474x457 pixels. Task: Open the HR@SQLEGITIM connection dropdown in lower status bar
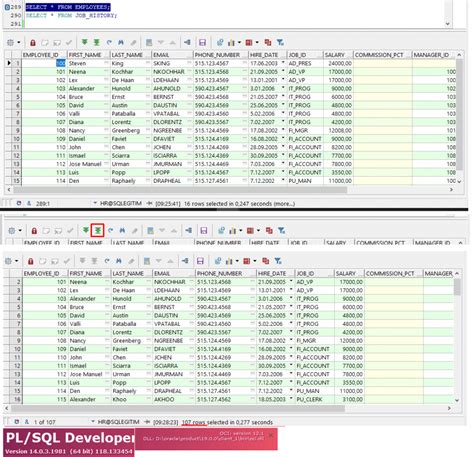pos(93,422)
